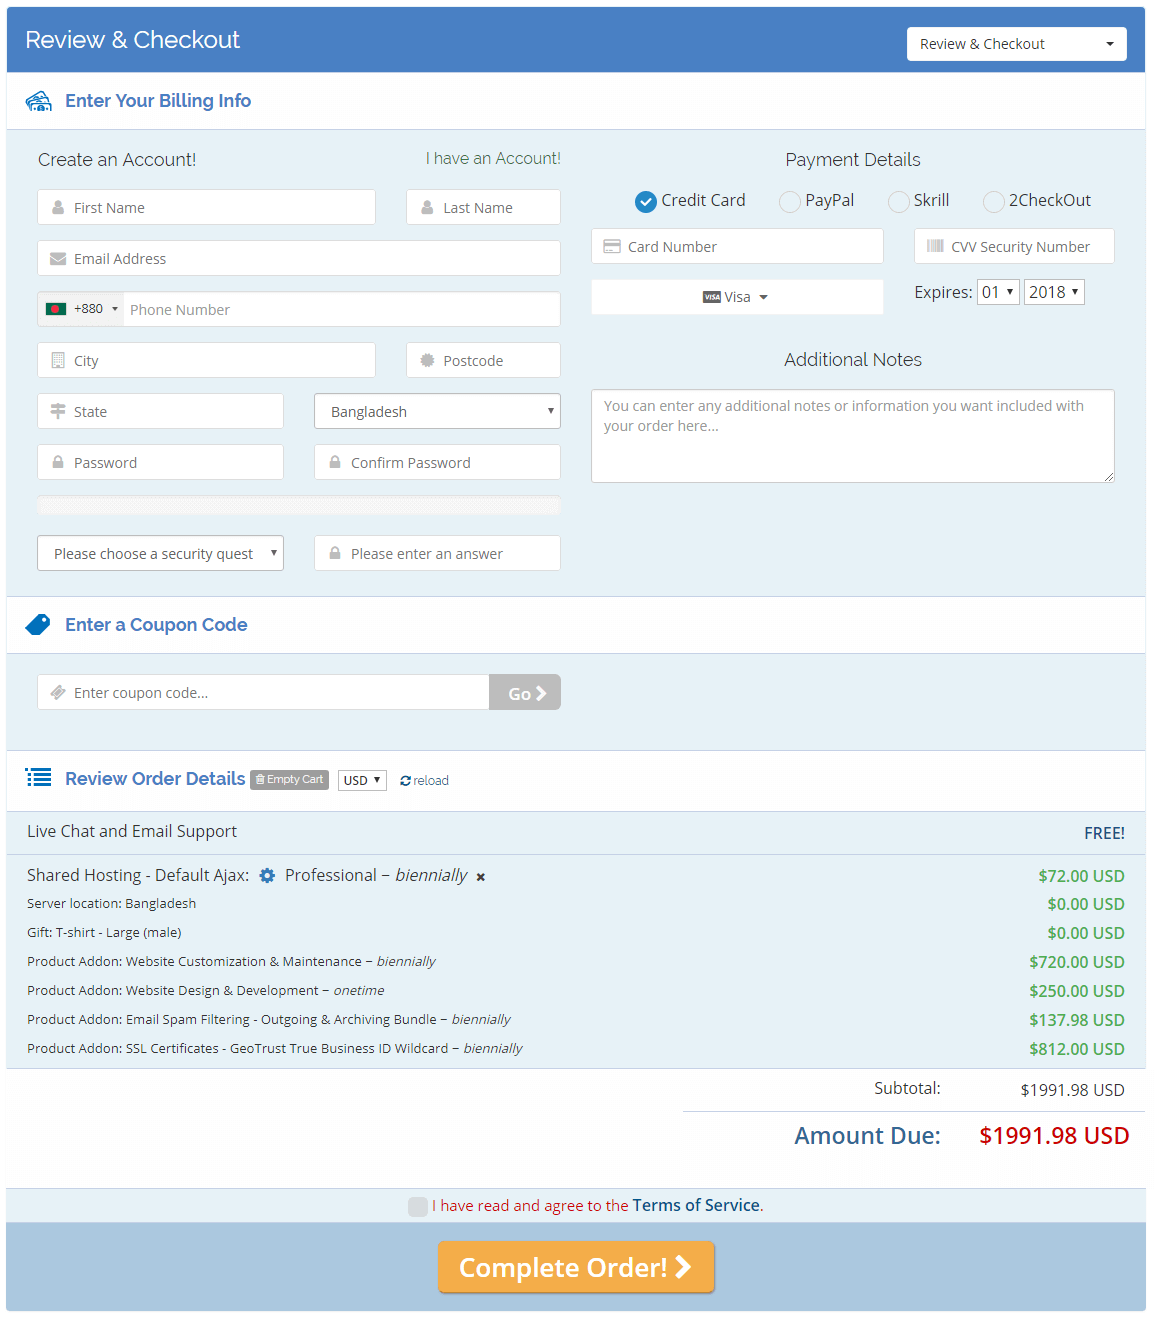Remove the Professional hosting product with the x

pos(480,876)
